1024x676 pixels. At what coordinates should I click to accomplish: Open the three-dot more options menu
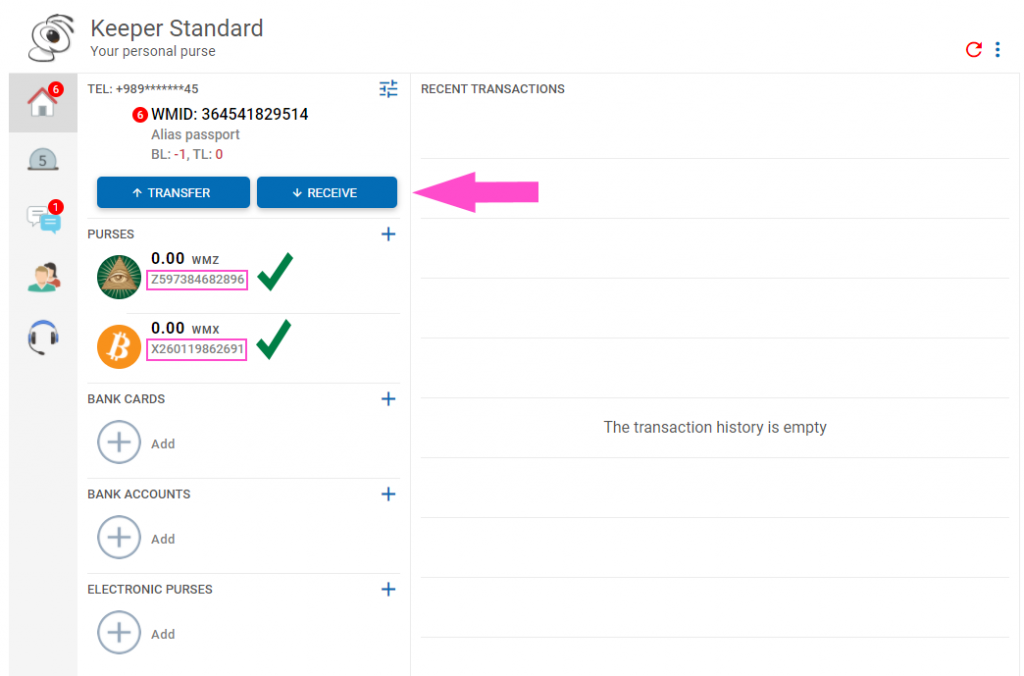(998, 49)
